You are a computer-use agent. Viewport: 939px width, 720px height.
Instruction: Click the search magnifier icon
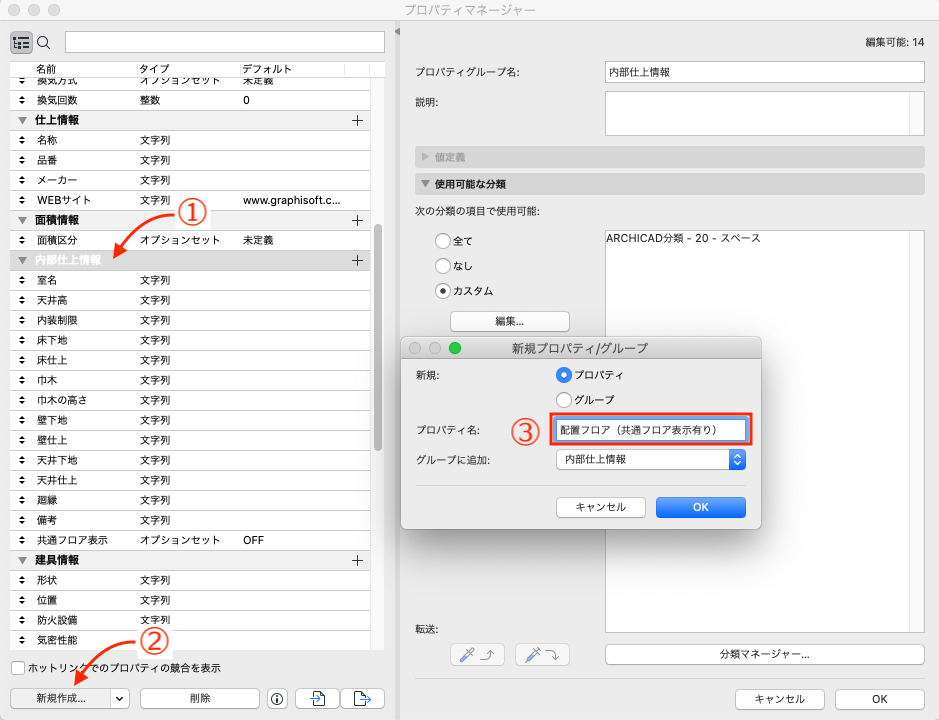pos(44,43)
